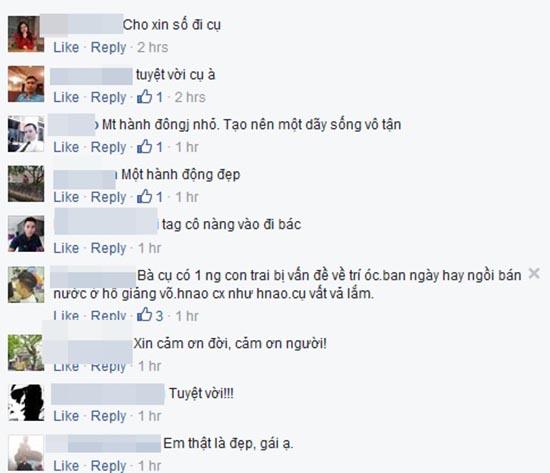This screenshot has width=550, height=473.
Task: Click the thumbs-up icon on the 'Một hành động đẹp' comment
Action: (145, 196)
